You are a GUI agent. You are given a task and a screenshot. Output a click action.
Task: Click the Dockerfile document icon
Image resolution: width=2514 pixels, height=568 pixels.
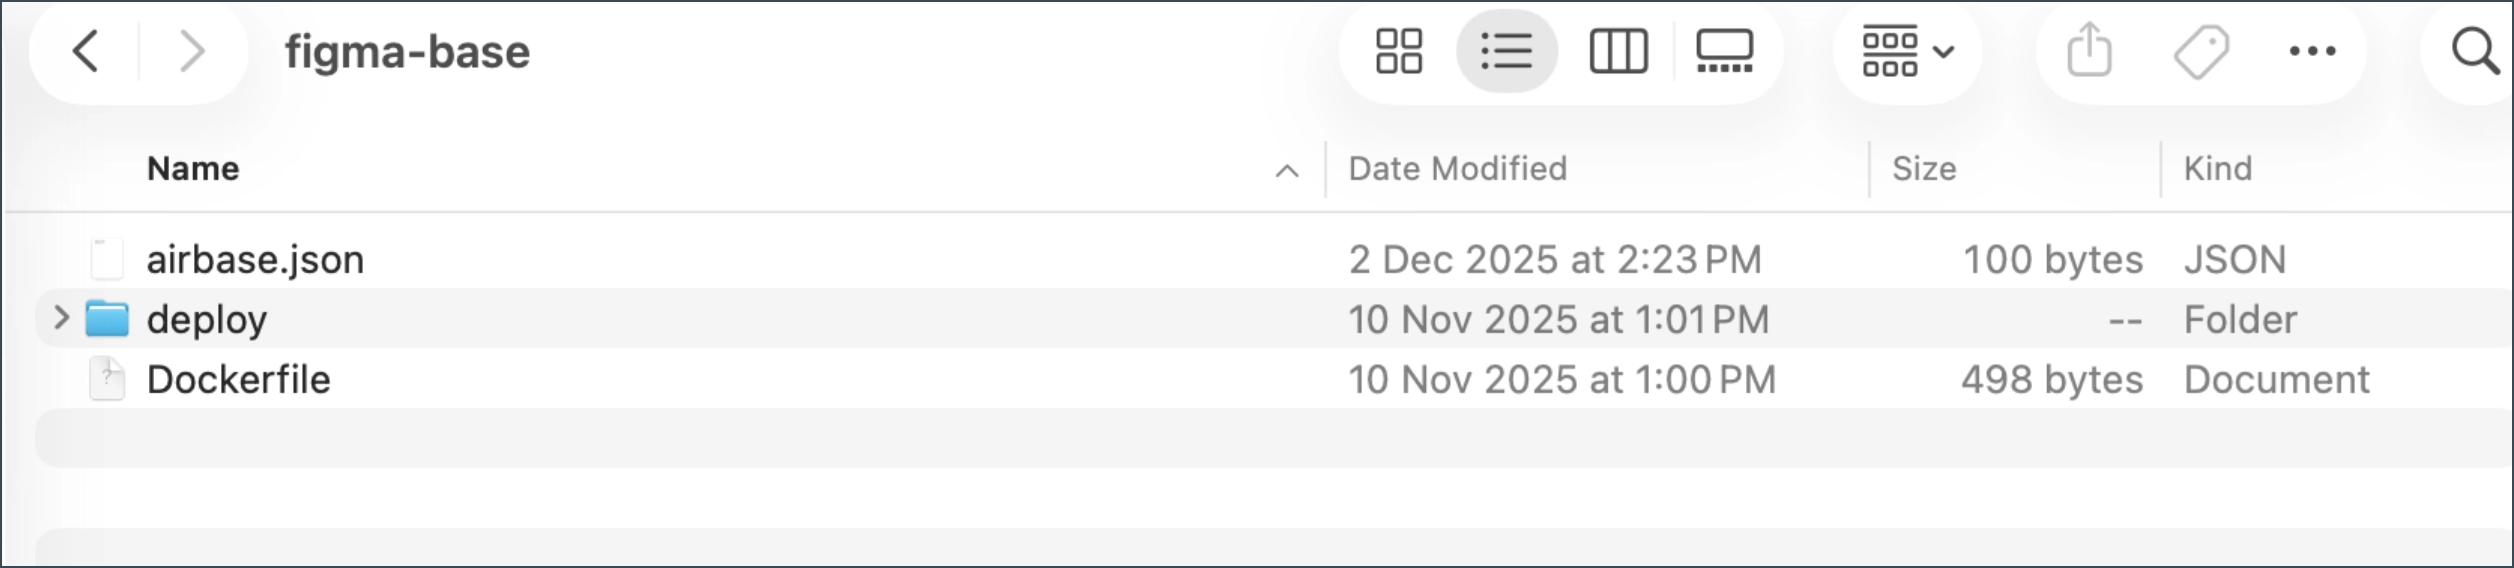[x=107, y=379]
